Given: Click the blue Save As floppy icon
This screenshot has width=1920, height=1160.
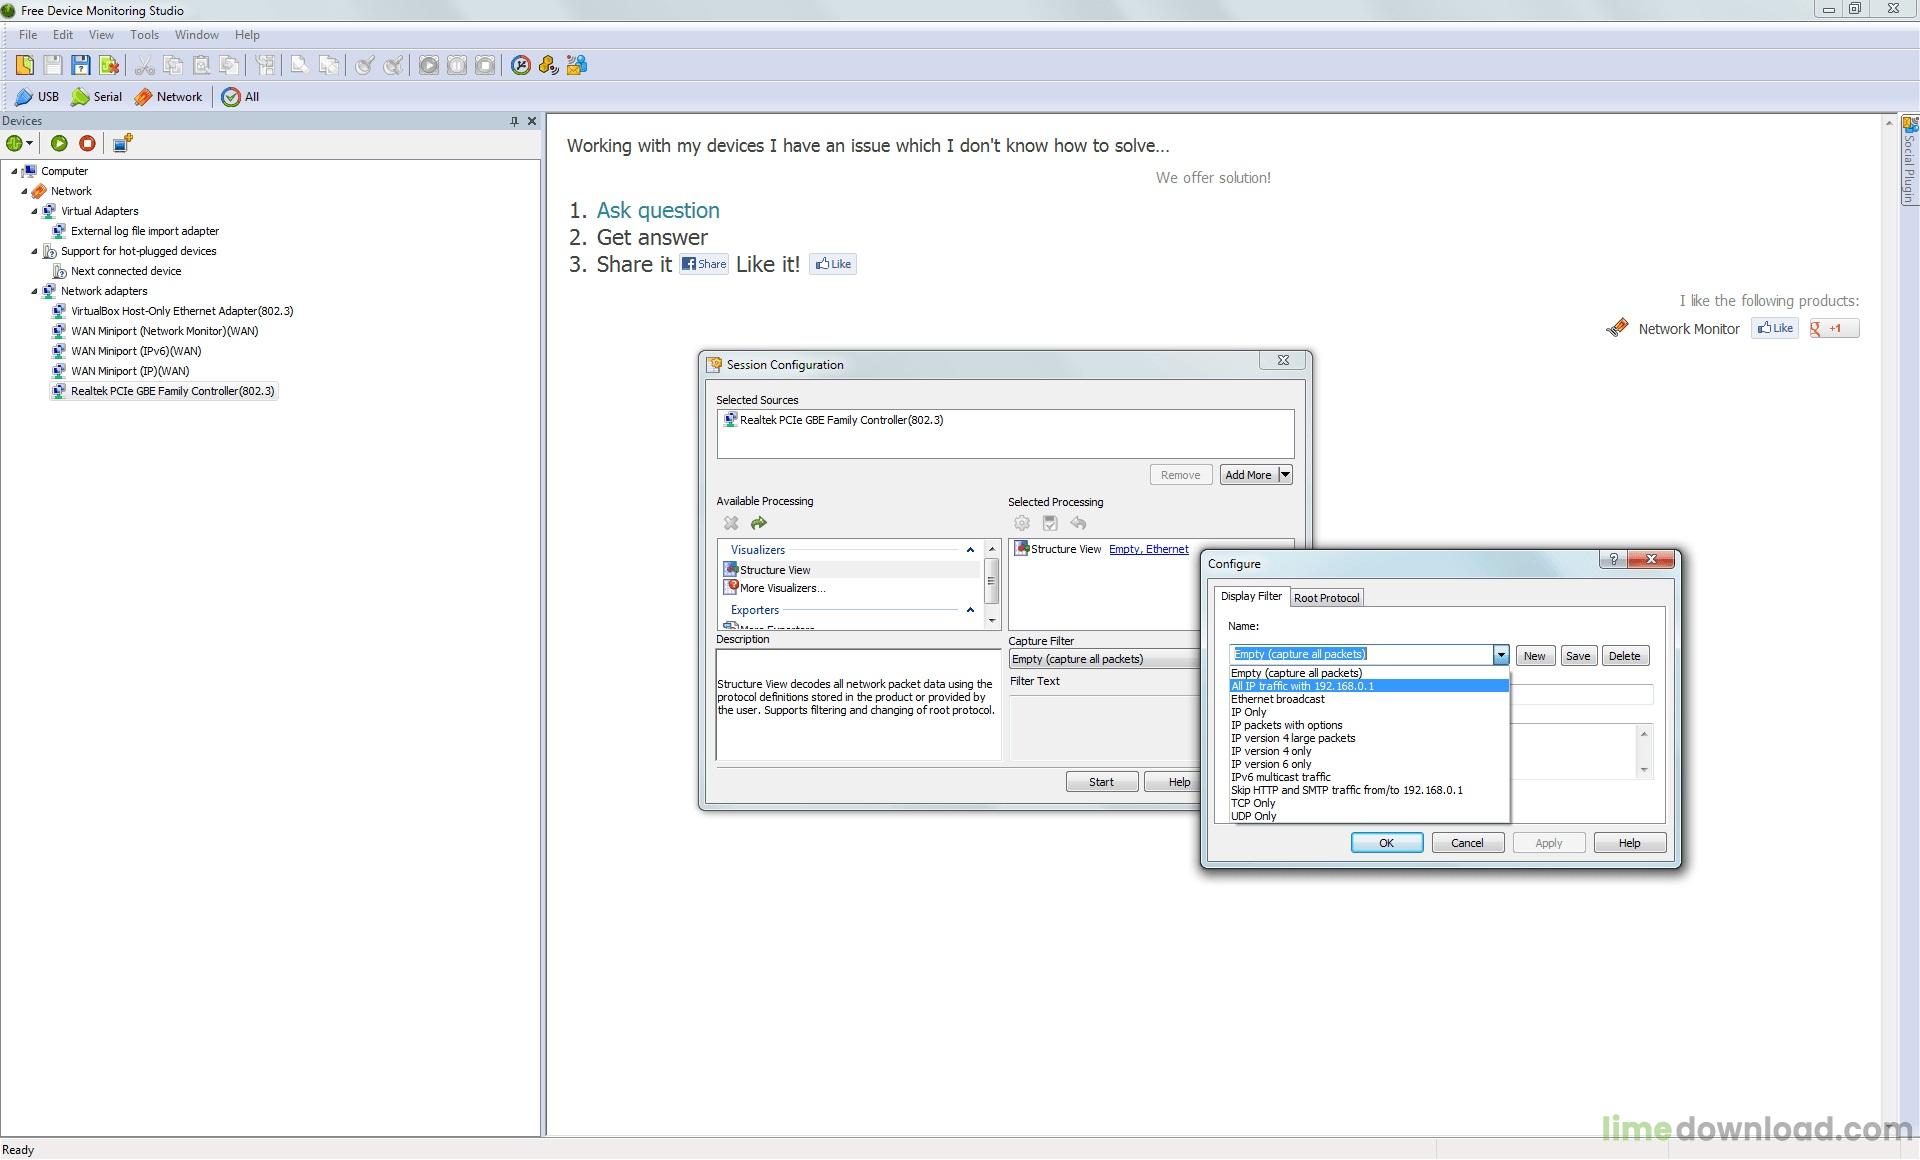Looking at the screenshot, I should [81, 65].
